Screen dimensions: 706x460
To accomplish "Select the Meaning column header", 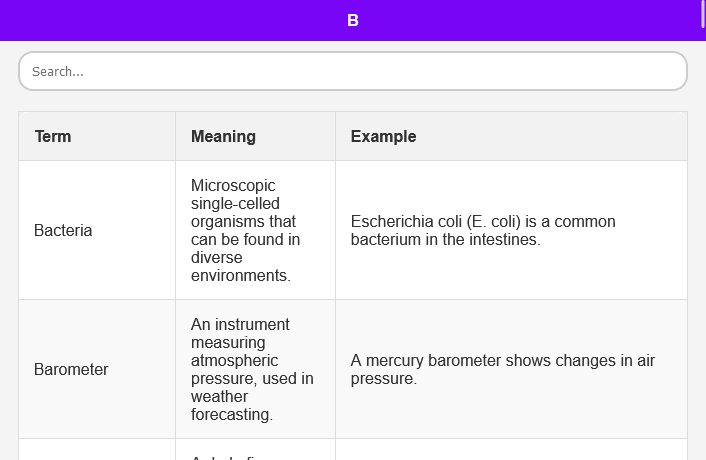I will [x=223, y=136].
